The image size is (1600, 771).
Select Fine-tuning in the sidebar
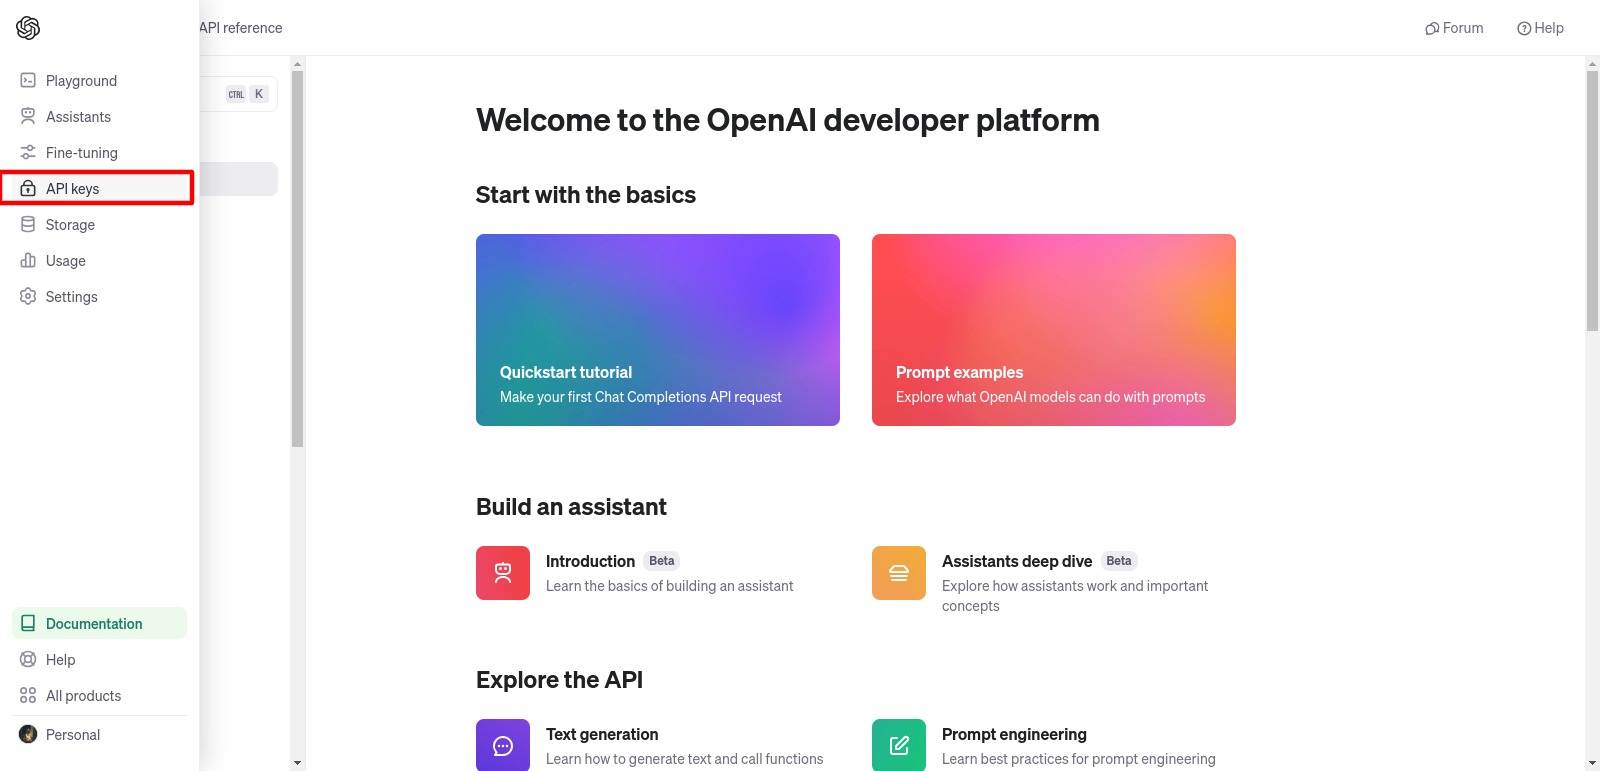(81, 153)
